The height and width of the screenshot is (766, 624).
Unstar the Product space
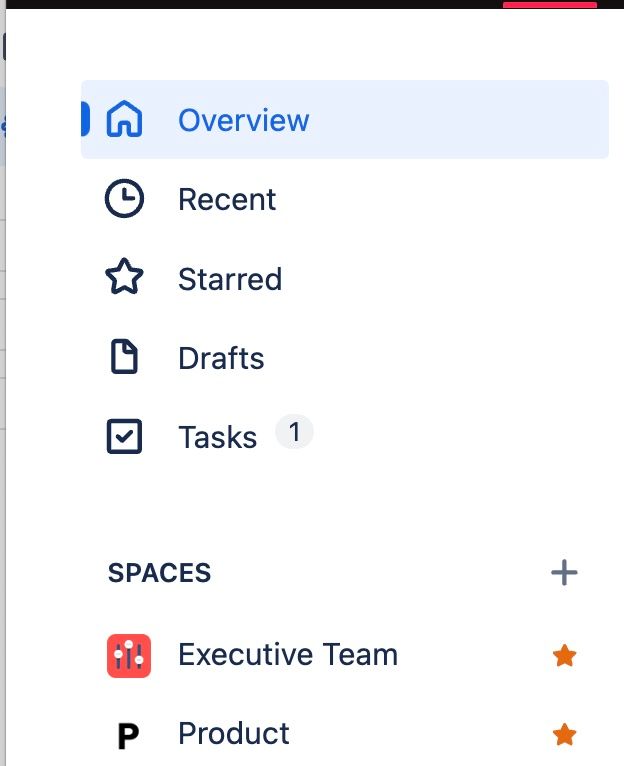[x=564, y=734]
